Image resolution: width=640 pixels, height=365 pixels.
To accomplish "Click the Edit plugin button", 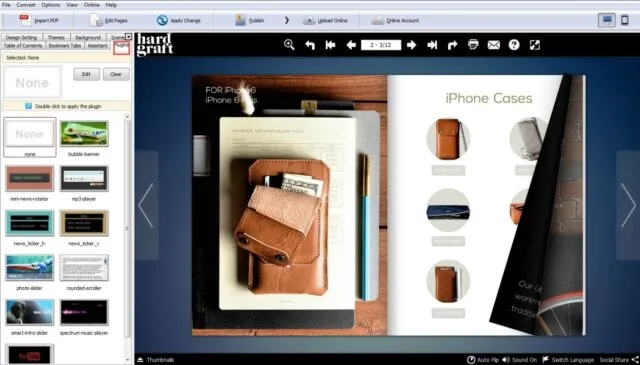I will [x=86, y=74].
